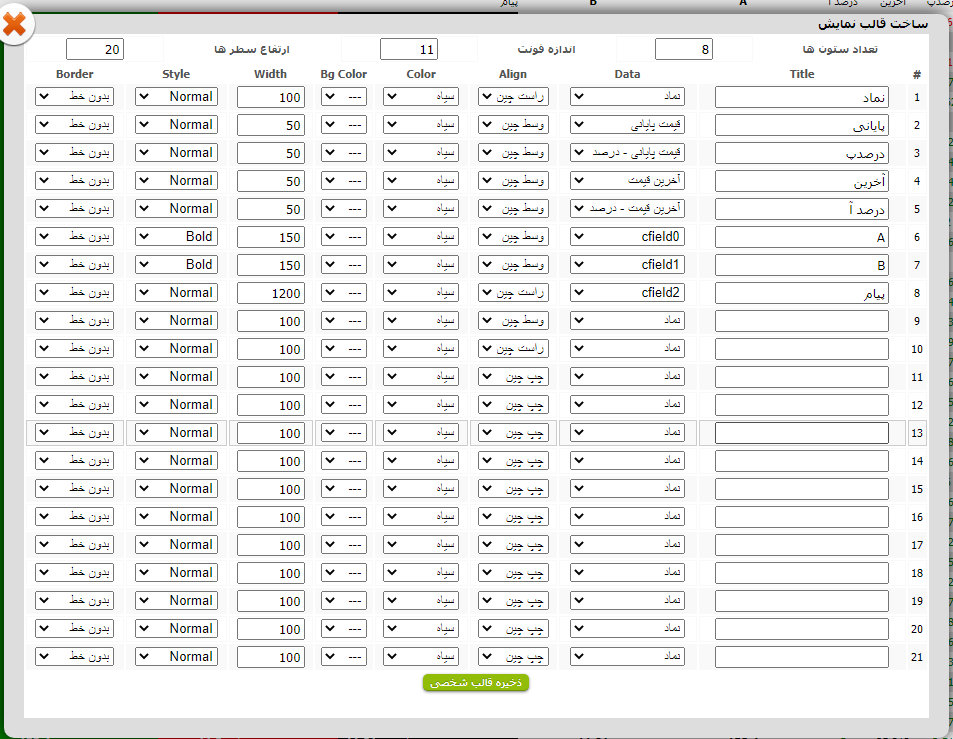953x739 pixels.
Task: Click the Title field in row 6 containing A
Action: click(x=801, y=238)
